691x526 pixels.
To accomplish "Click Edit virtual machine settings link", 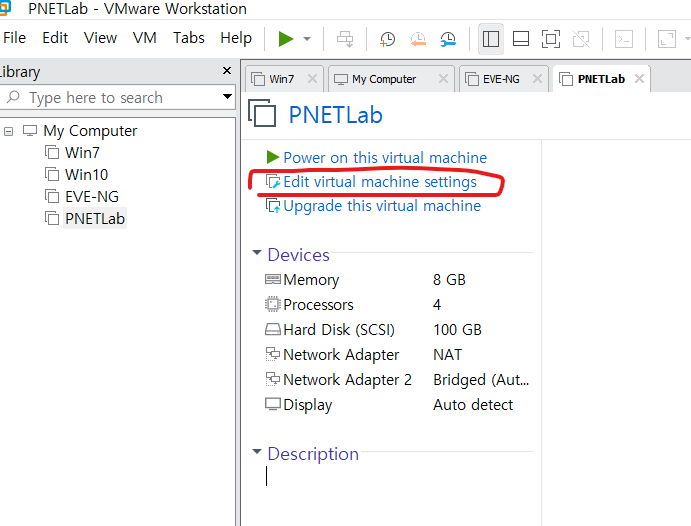I will [380, 182].
